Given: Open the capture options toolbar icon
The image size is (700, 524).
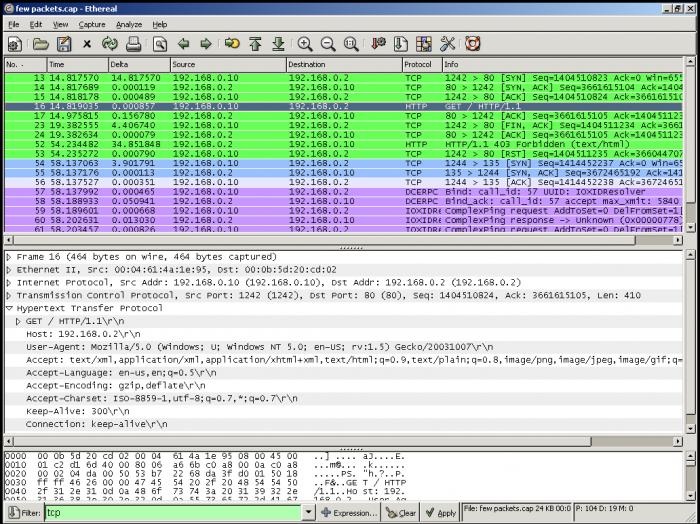Looking at the screenshot, I should (x=15, y=44).
